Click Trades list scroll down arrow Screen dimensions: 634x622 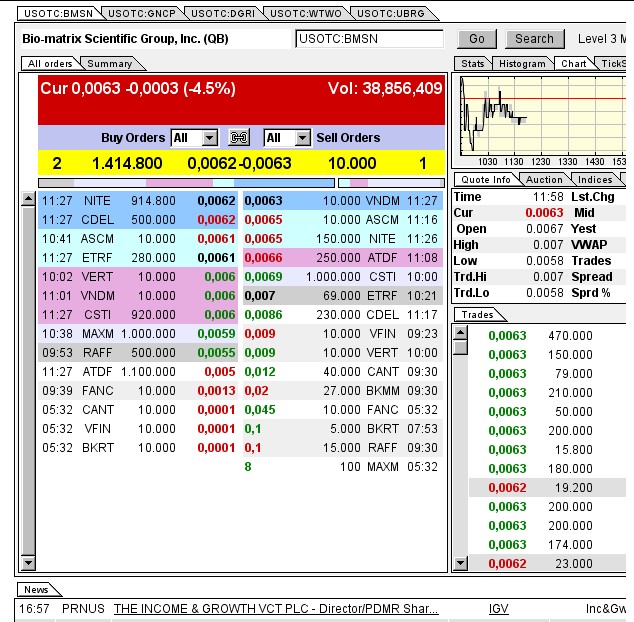[461, 563]
